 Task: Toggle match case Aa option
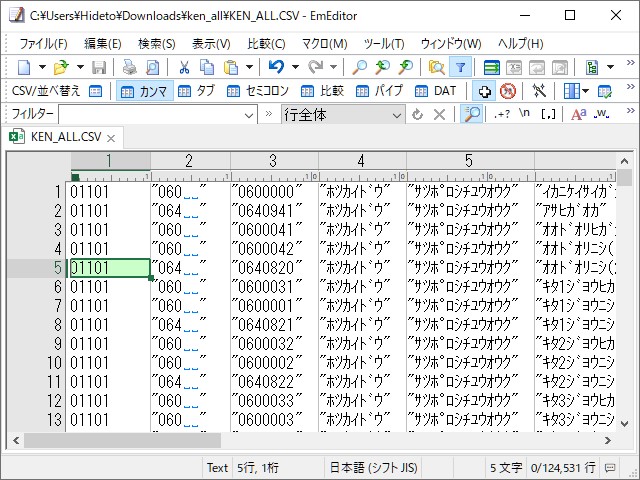(x=578, y=114)
